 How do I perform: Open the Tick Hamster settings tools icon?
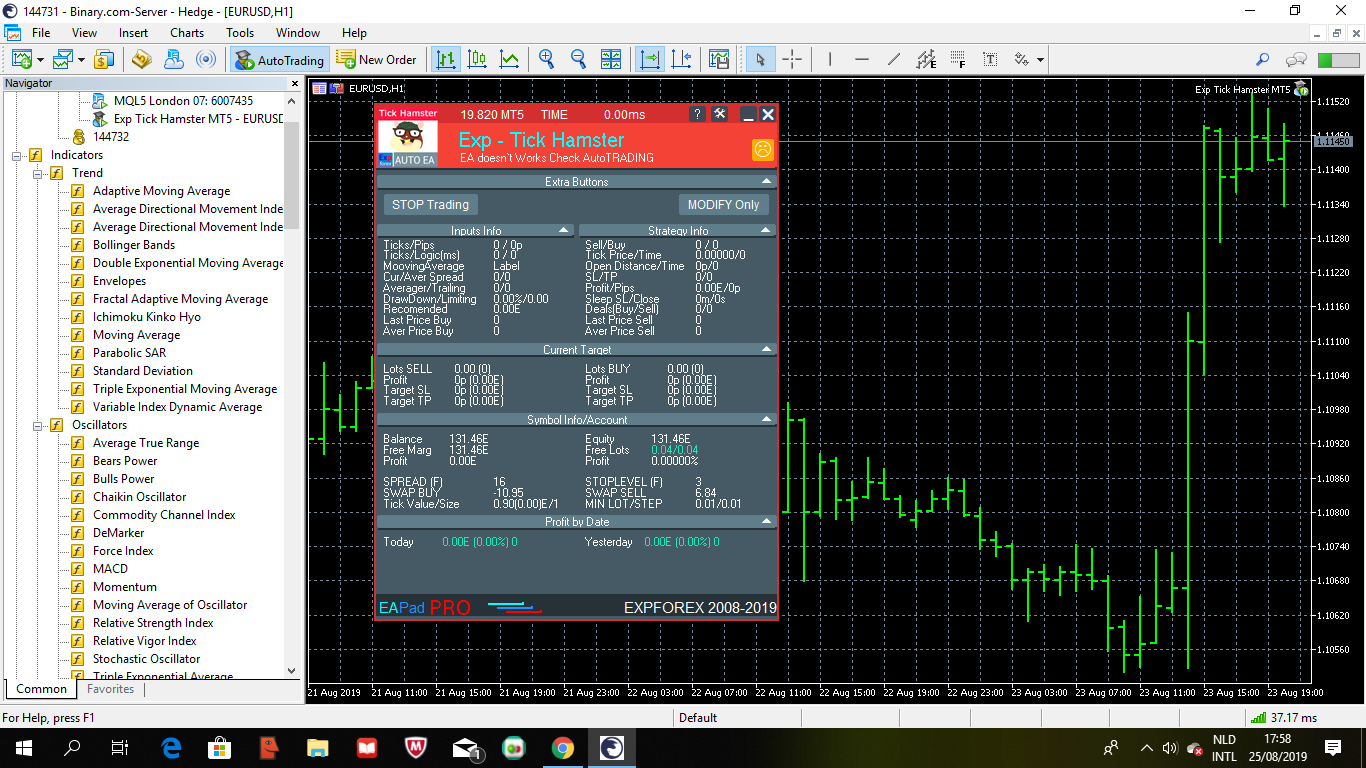720,114
